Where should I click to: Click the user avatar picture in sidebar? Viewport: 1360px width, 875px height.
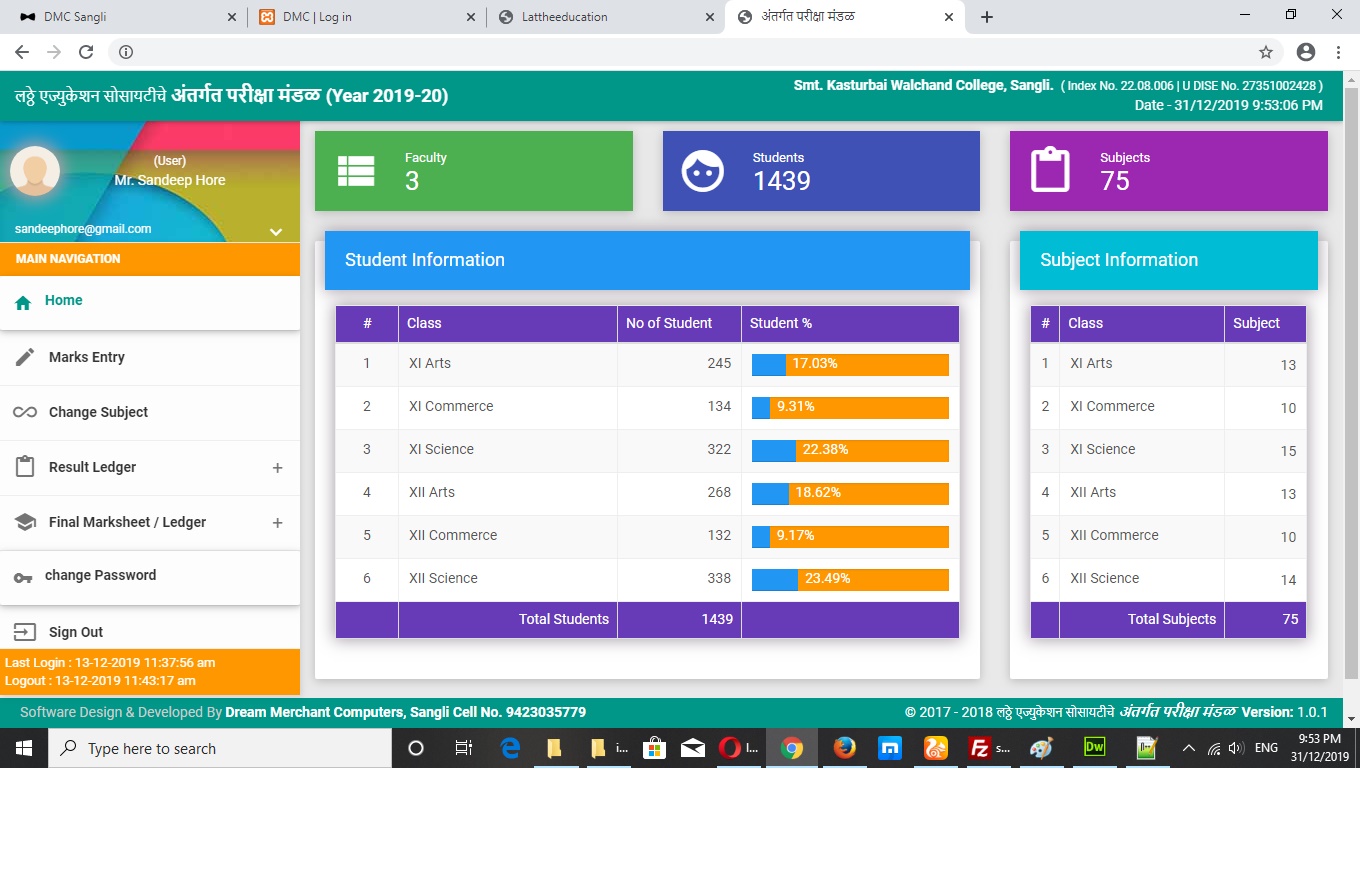click(35, 172)
